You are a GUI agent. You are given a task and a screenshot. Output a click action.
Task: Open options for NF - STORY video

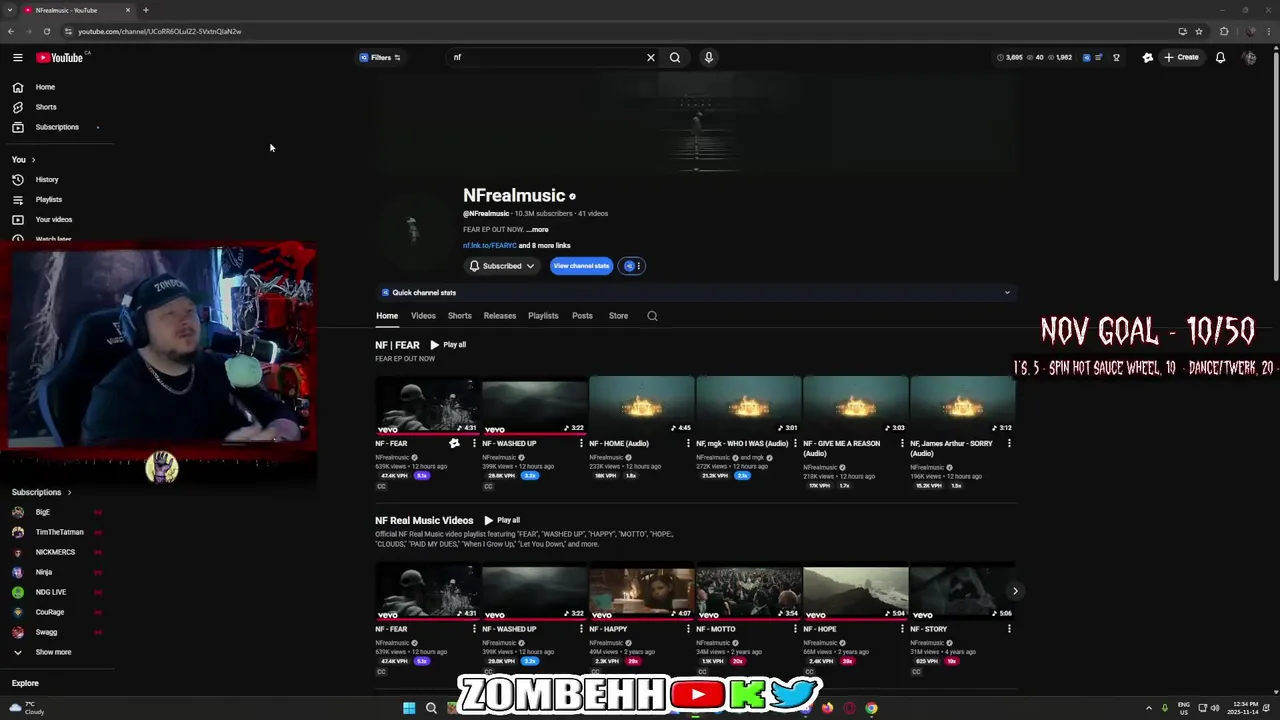[x=1009, y=629]
